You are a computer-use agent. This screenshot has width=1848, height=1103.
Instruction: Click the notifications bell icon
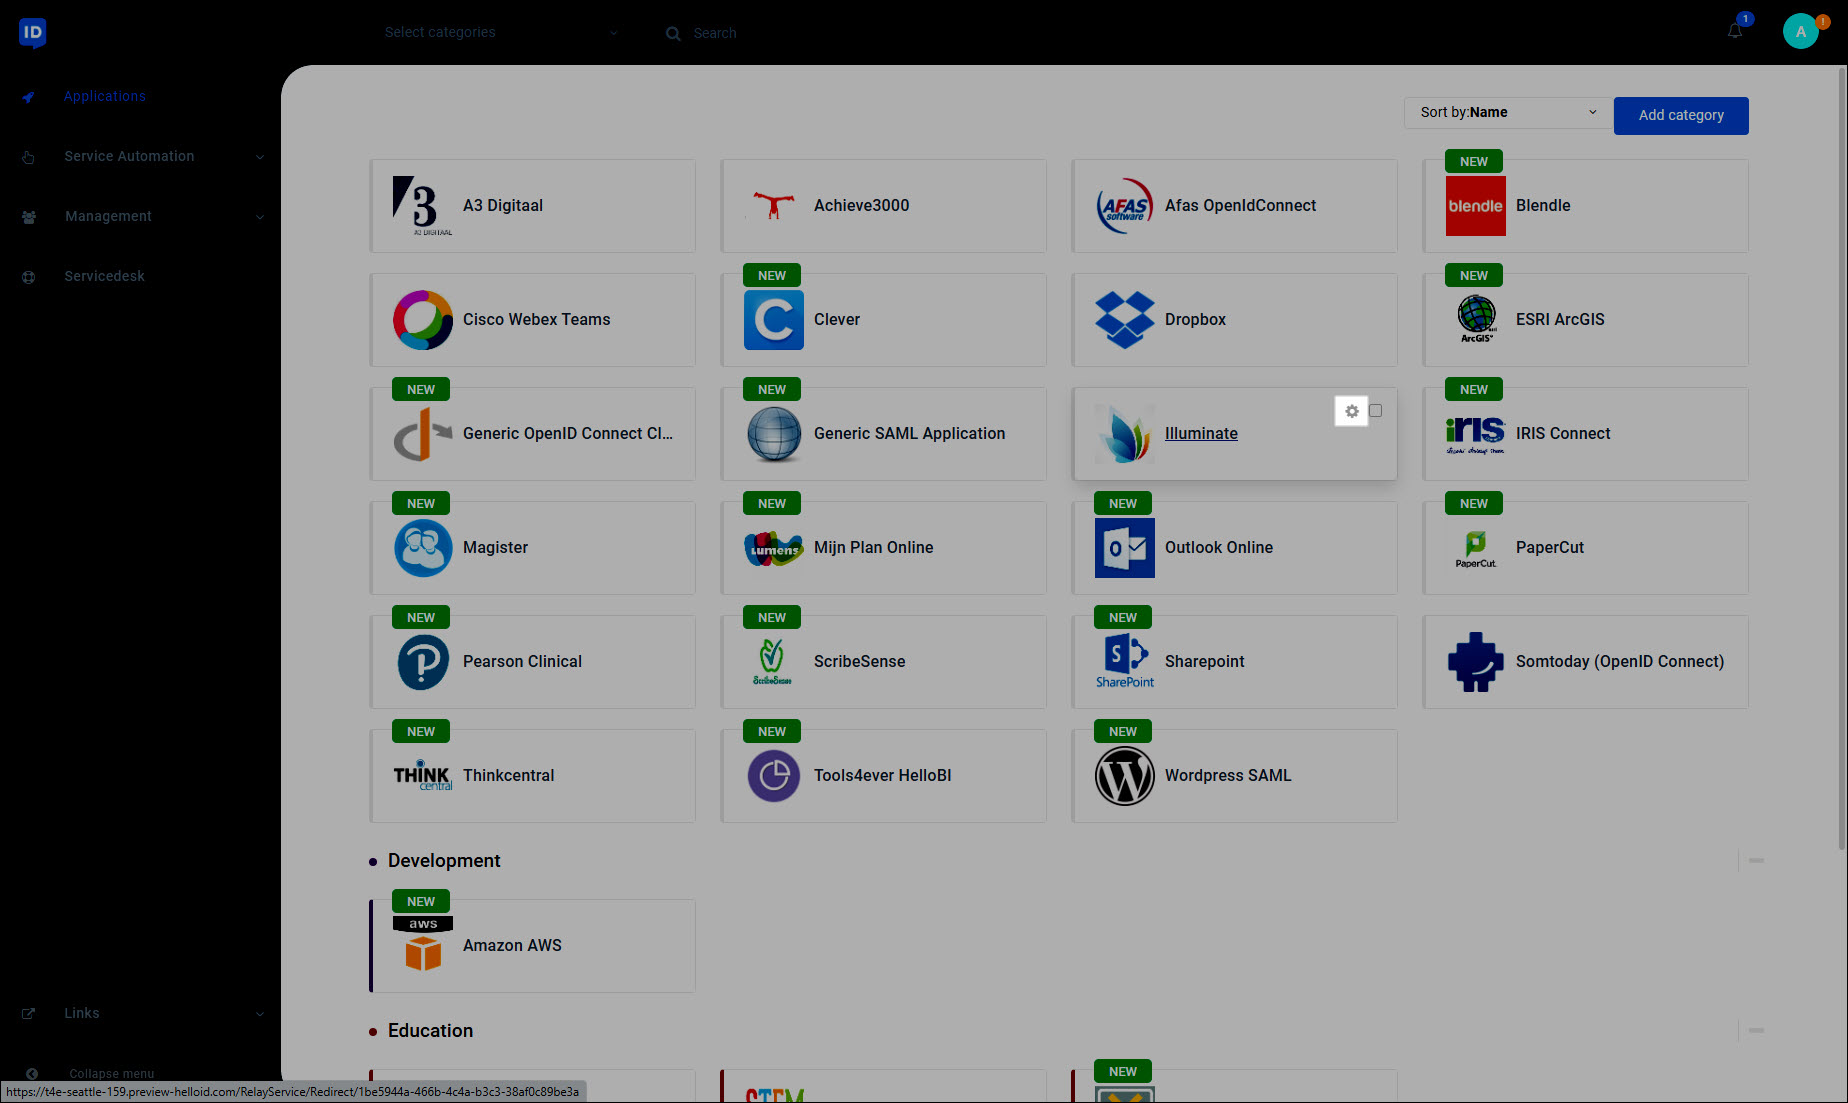(x=1735, y=31)
